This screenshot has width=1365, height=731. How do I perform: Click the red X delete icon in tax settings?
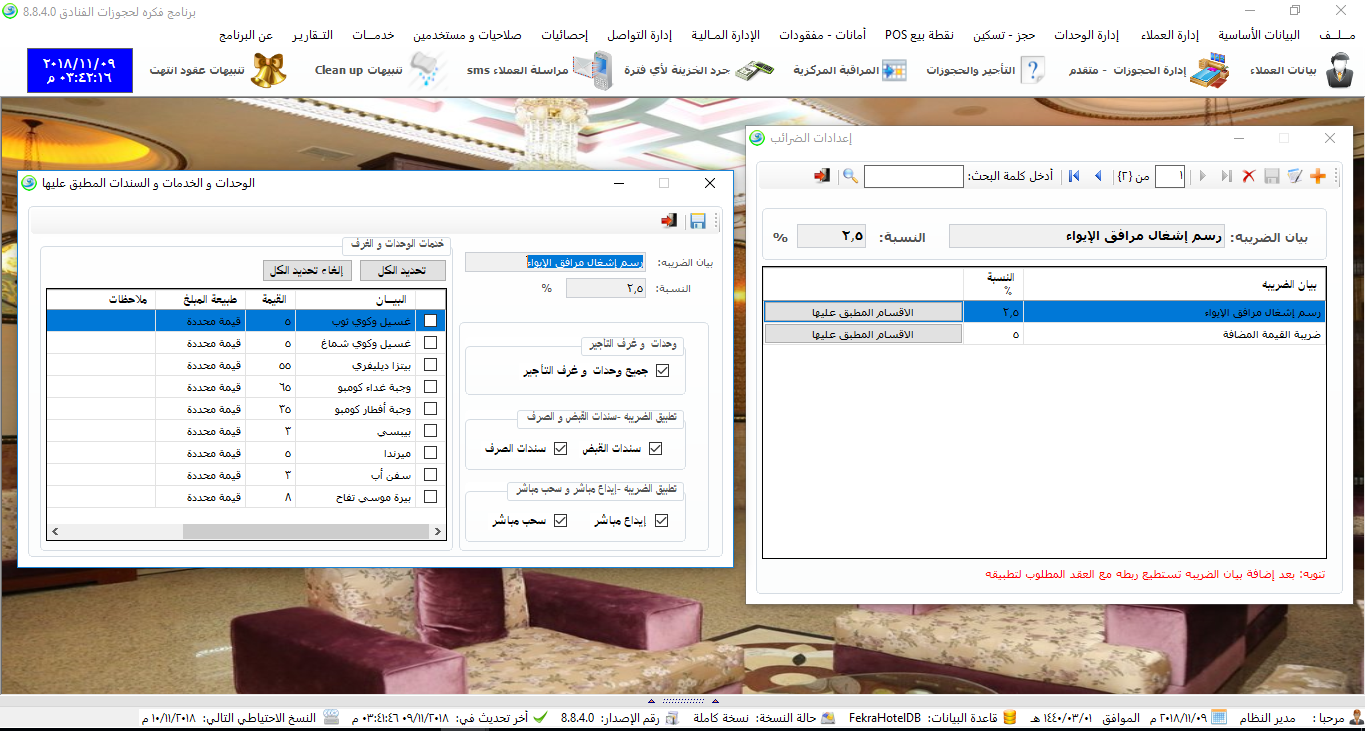tap(1248, 176)
